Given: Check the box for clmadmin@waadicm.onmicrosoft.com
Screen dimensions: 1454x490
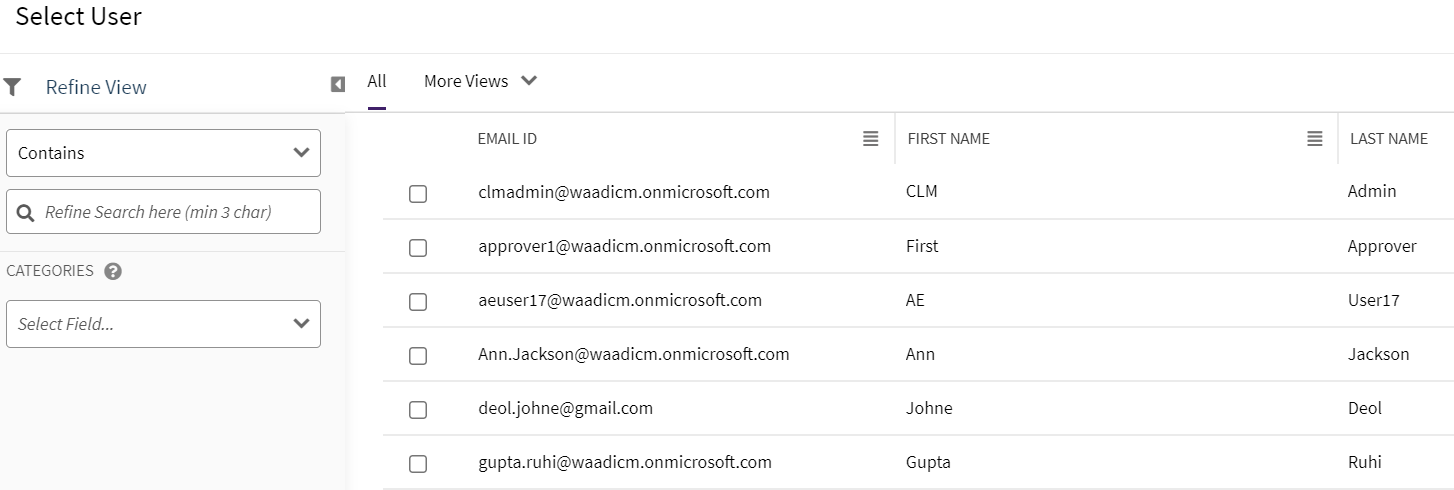Looking at the screenshot, I should (418, 194).
